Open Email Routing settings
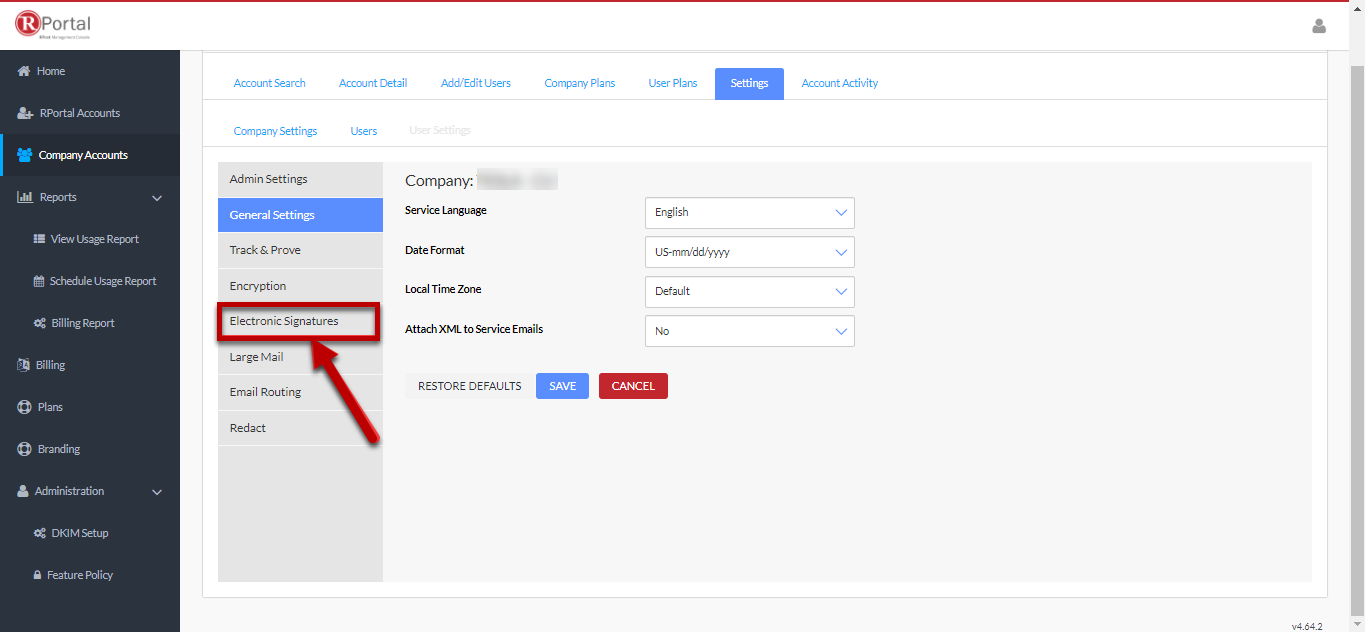The width and height of the screenshot is (1365, 632). 300,392
